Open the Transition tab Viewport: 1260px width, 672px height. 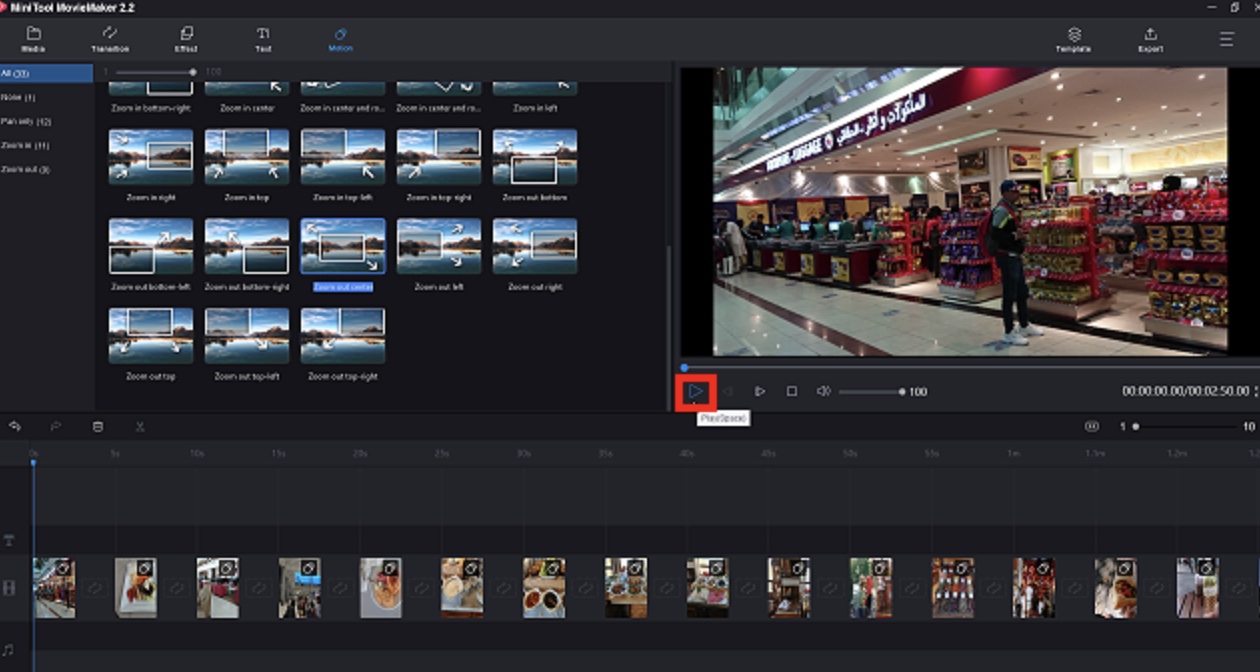point(110,39)
